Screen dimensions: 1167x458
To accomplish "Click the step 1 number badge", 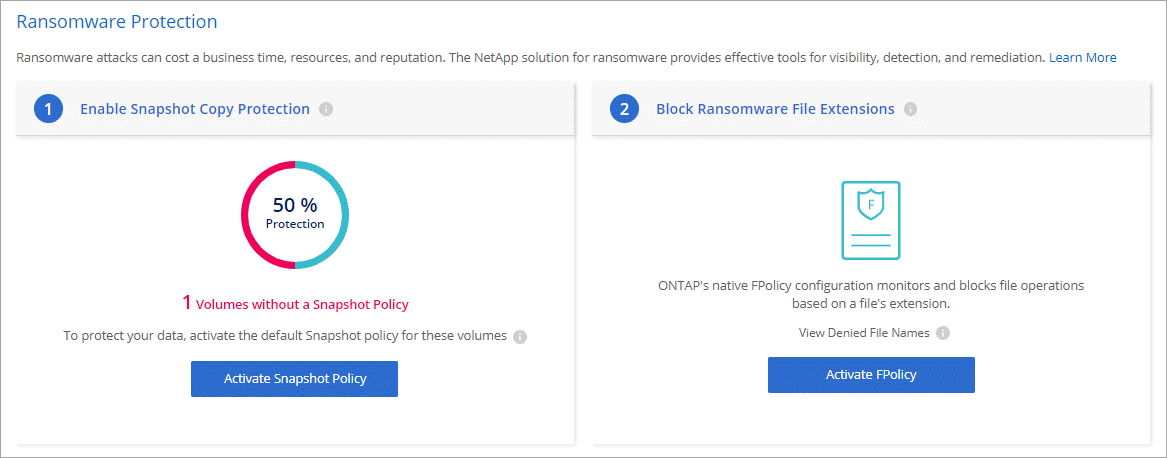I will click(49, 109).
